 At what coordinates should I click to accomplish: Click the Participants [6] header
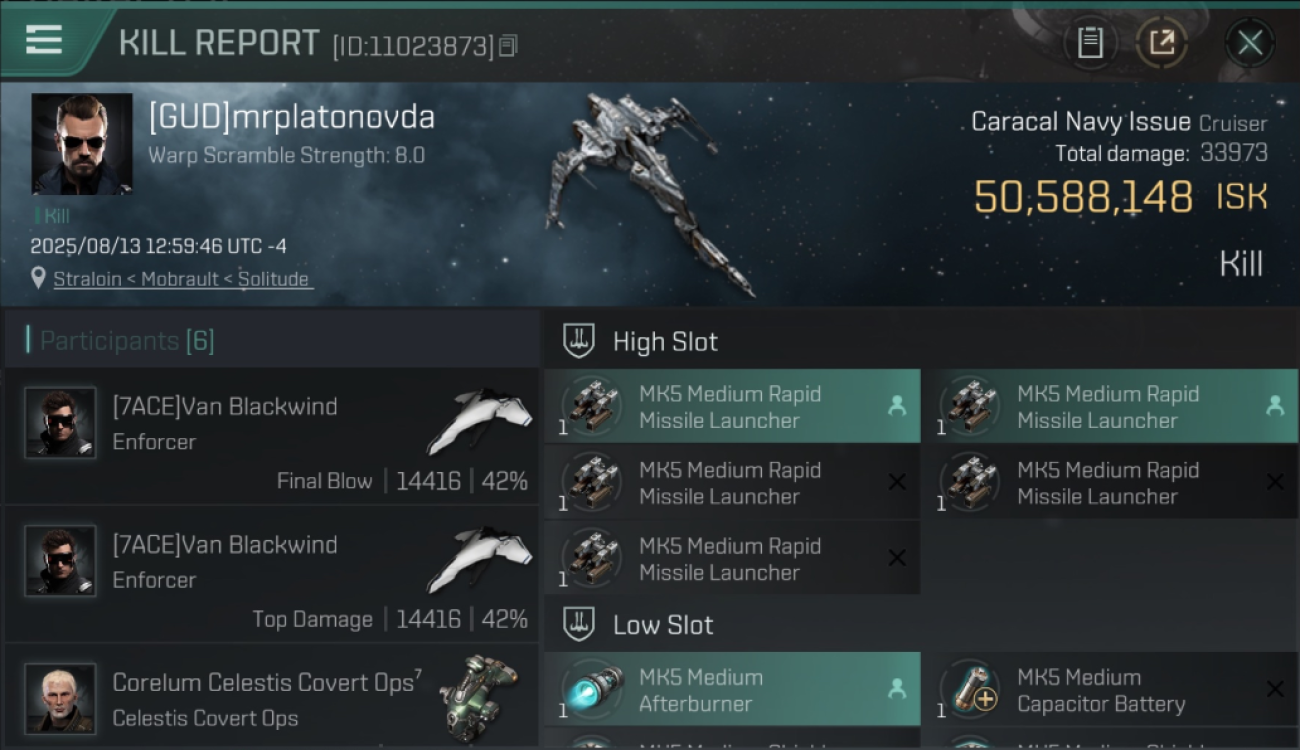tap(127, 341)
